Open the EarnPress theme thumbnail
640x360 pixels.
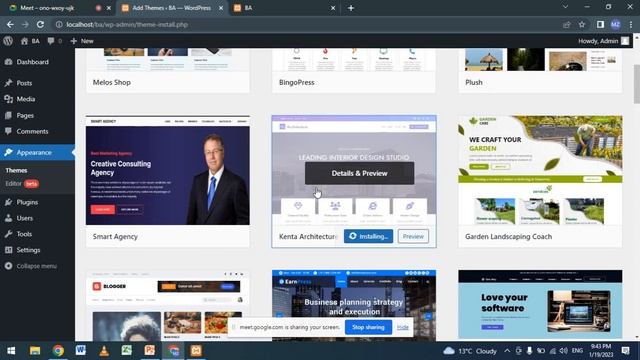354,305
